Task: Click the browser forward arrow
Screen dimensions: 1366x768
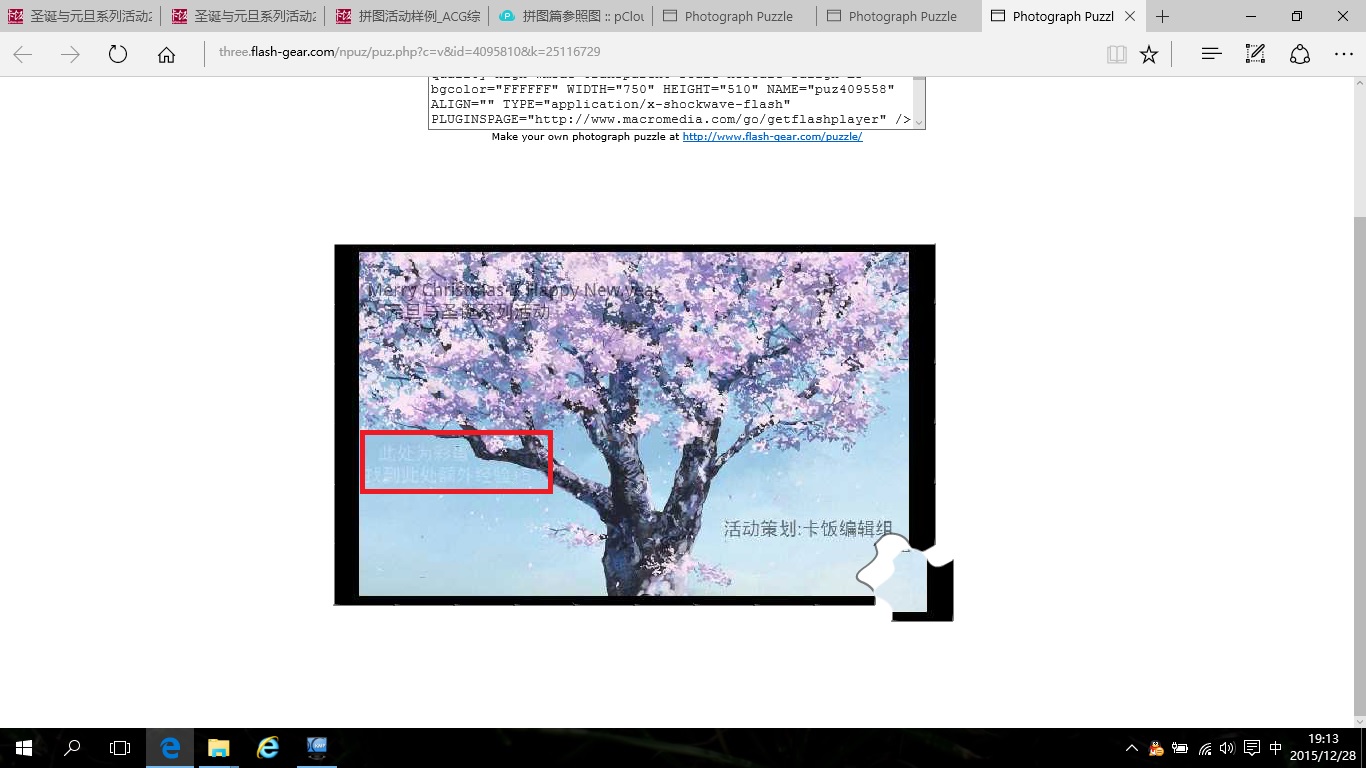Action: click(x=70, y=55)
